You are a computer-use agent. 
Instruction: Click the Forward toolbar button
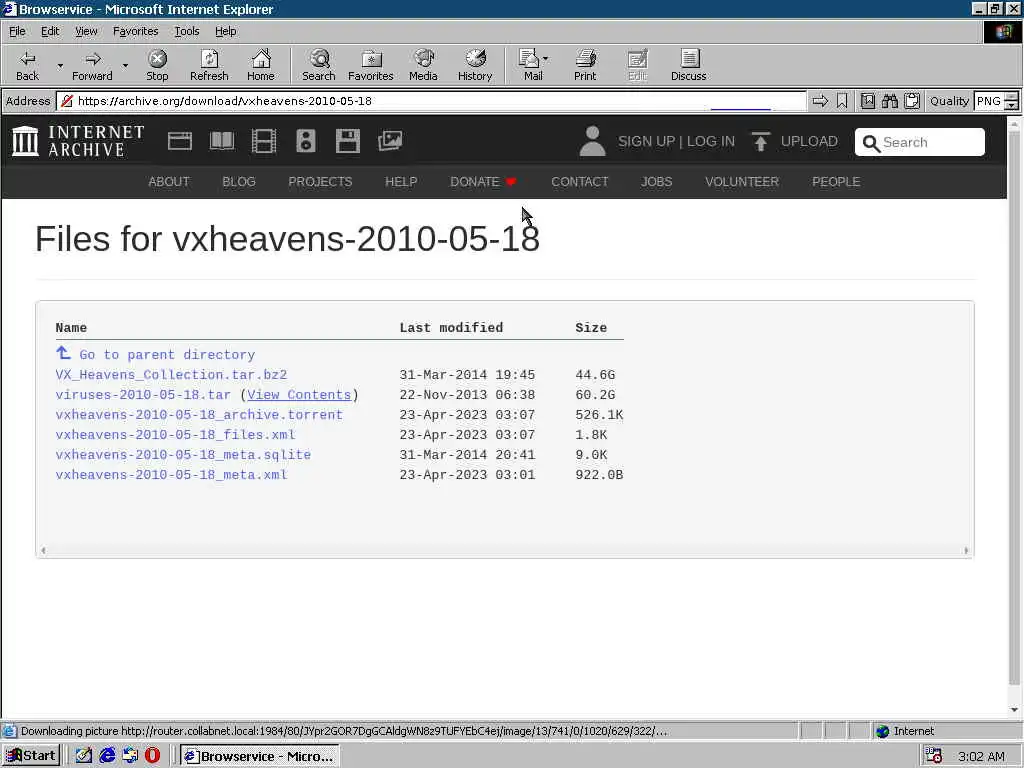(92, 65)
